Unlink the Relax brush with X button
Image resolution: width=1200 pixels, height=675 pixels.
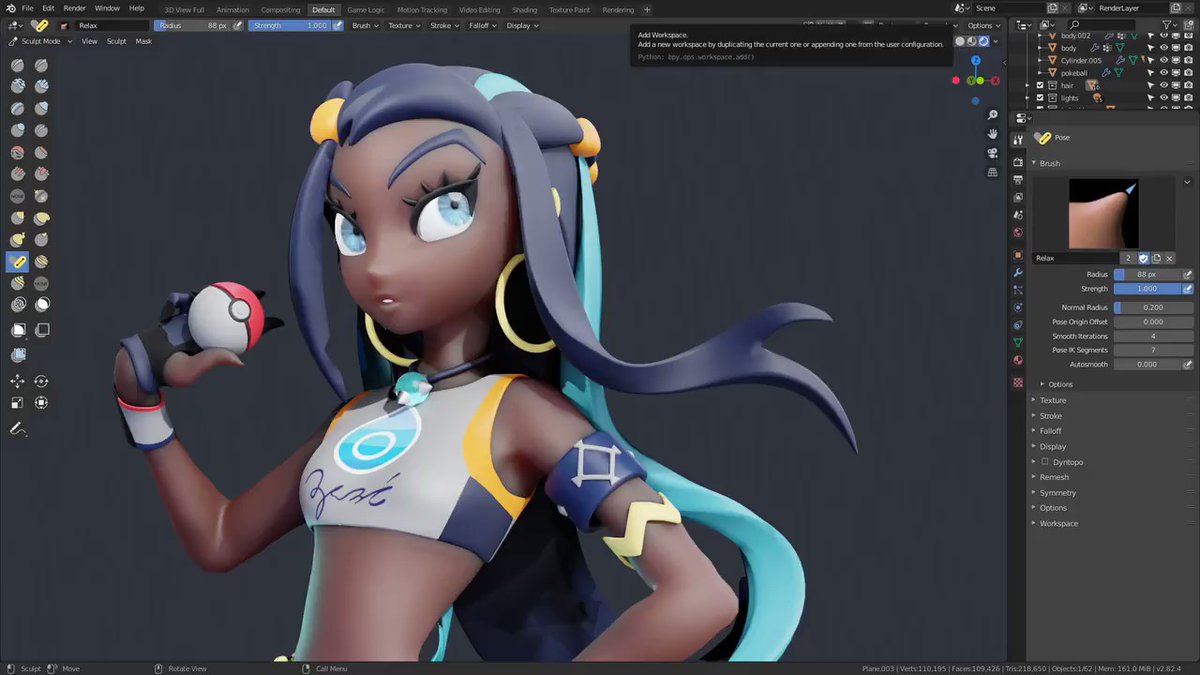(x=1169, y=258)
